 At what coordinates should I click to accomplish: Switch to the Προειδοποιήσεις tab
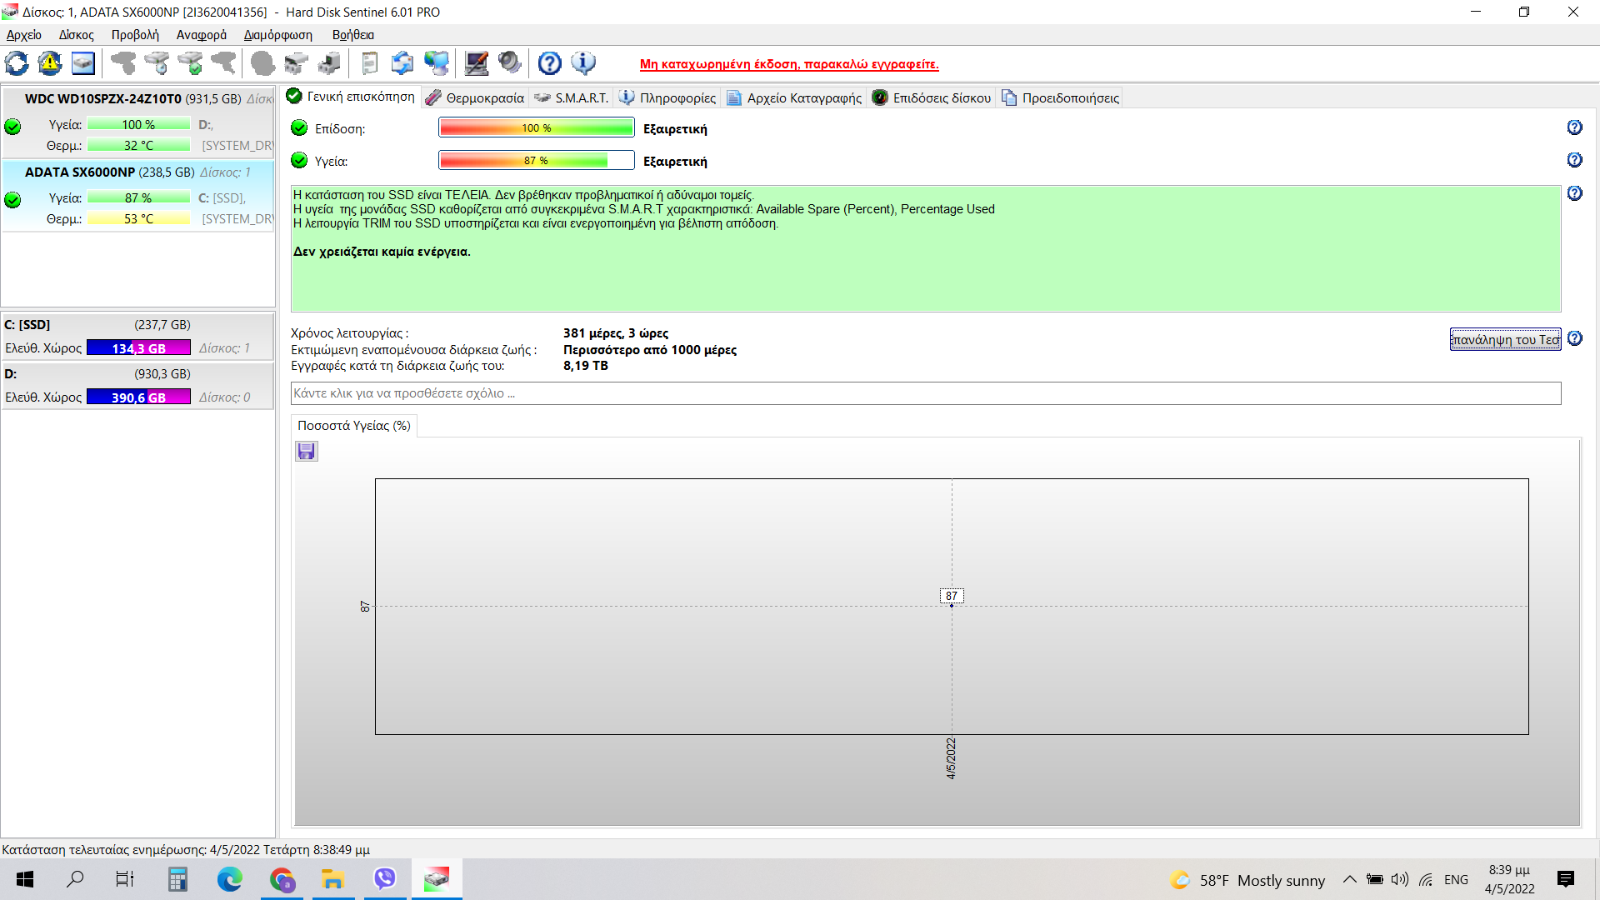coord(1060,98)
